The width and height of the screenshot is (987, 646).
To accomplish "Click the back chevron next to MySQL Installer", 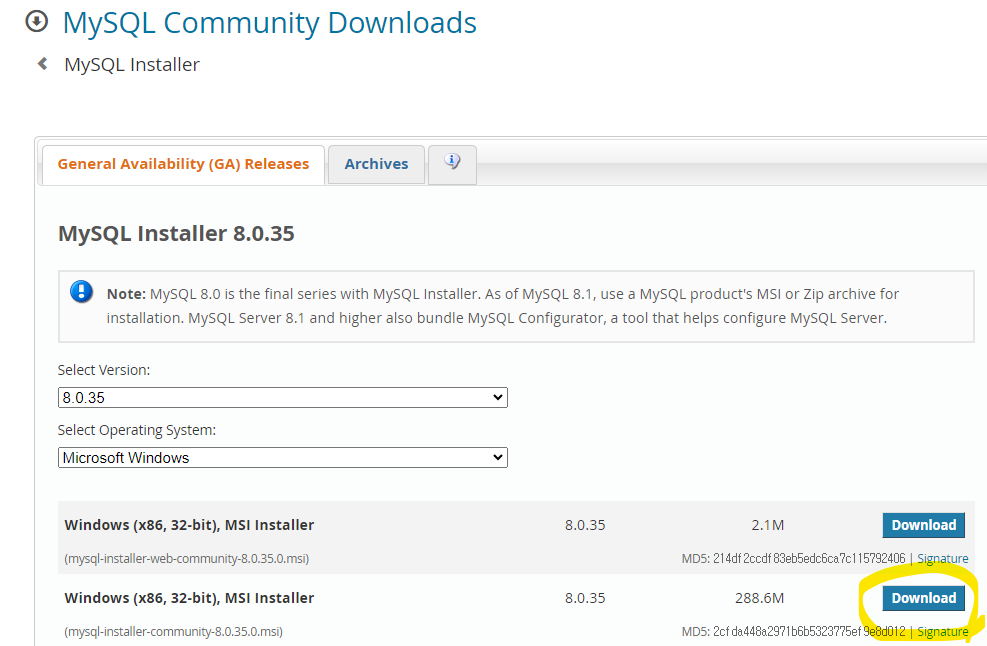I will click(42, 64).
